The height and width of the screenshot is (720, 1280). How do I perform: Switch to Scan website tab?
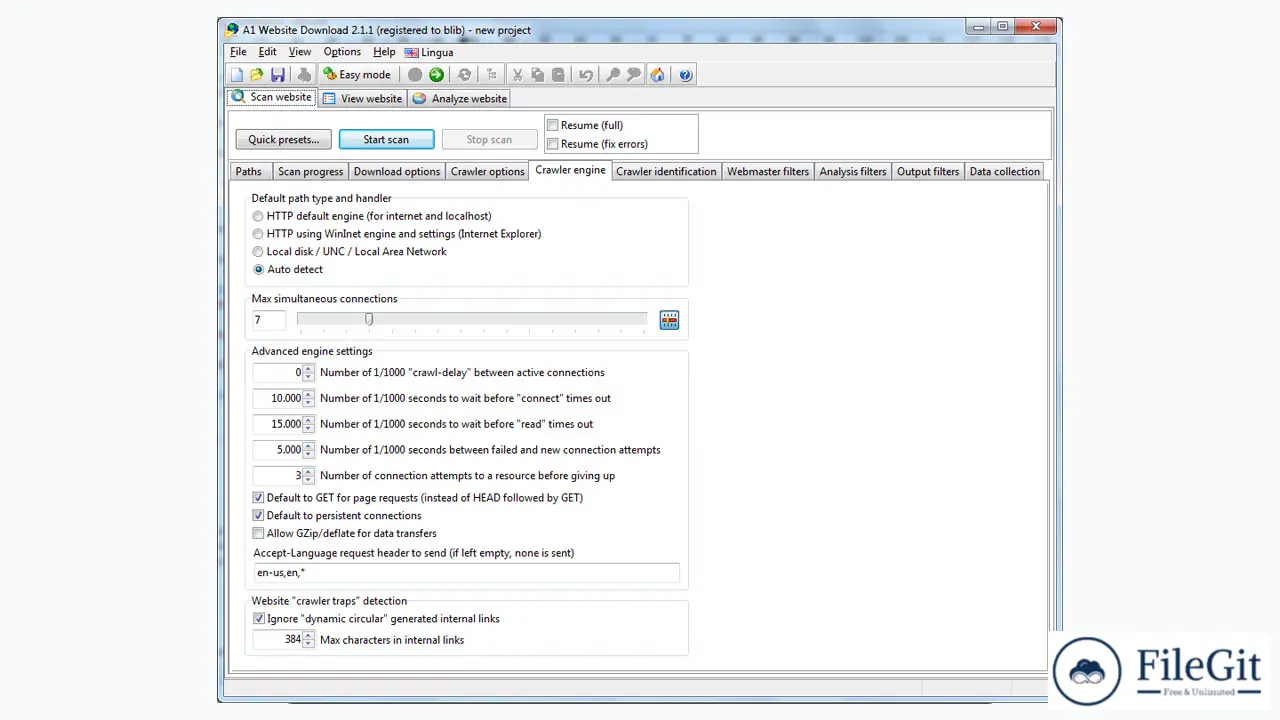click(x=272, y=97)
